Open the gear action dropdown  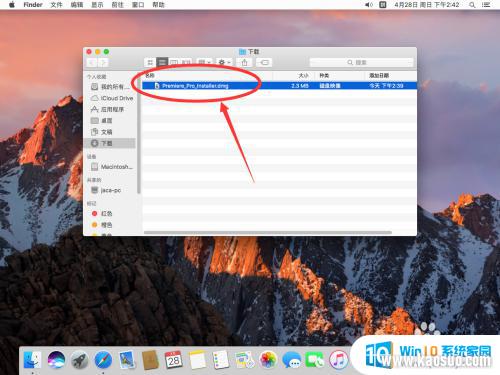click(x=224, y=62)
